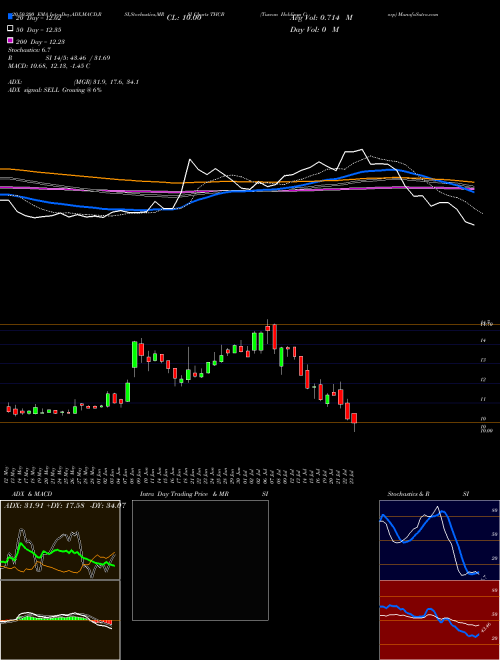Click the ADX (MGR) values line
The height and width of the screenshot is (660, 500).
[73, 82]
